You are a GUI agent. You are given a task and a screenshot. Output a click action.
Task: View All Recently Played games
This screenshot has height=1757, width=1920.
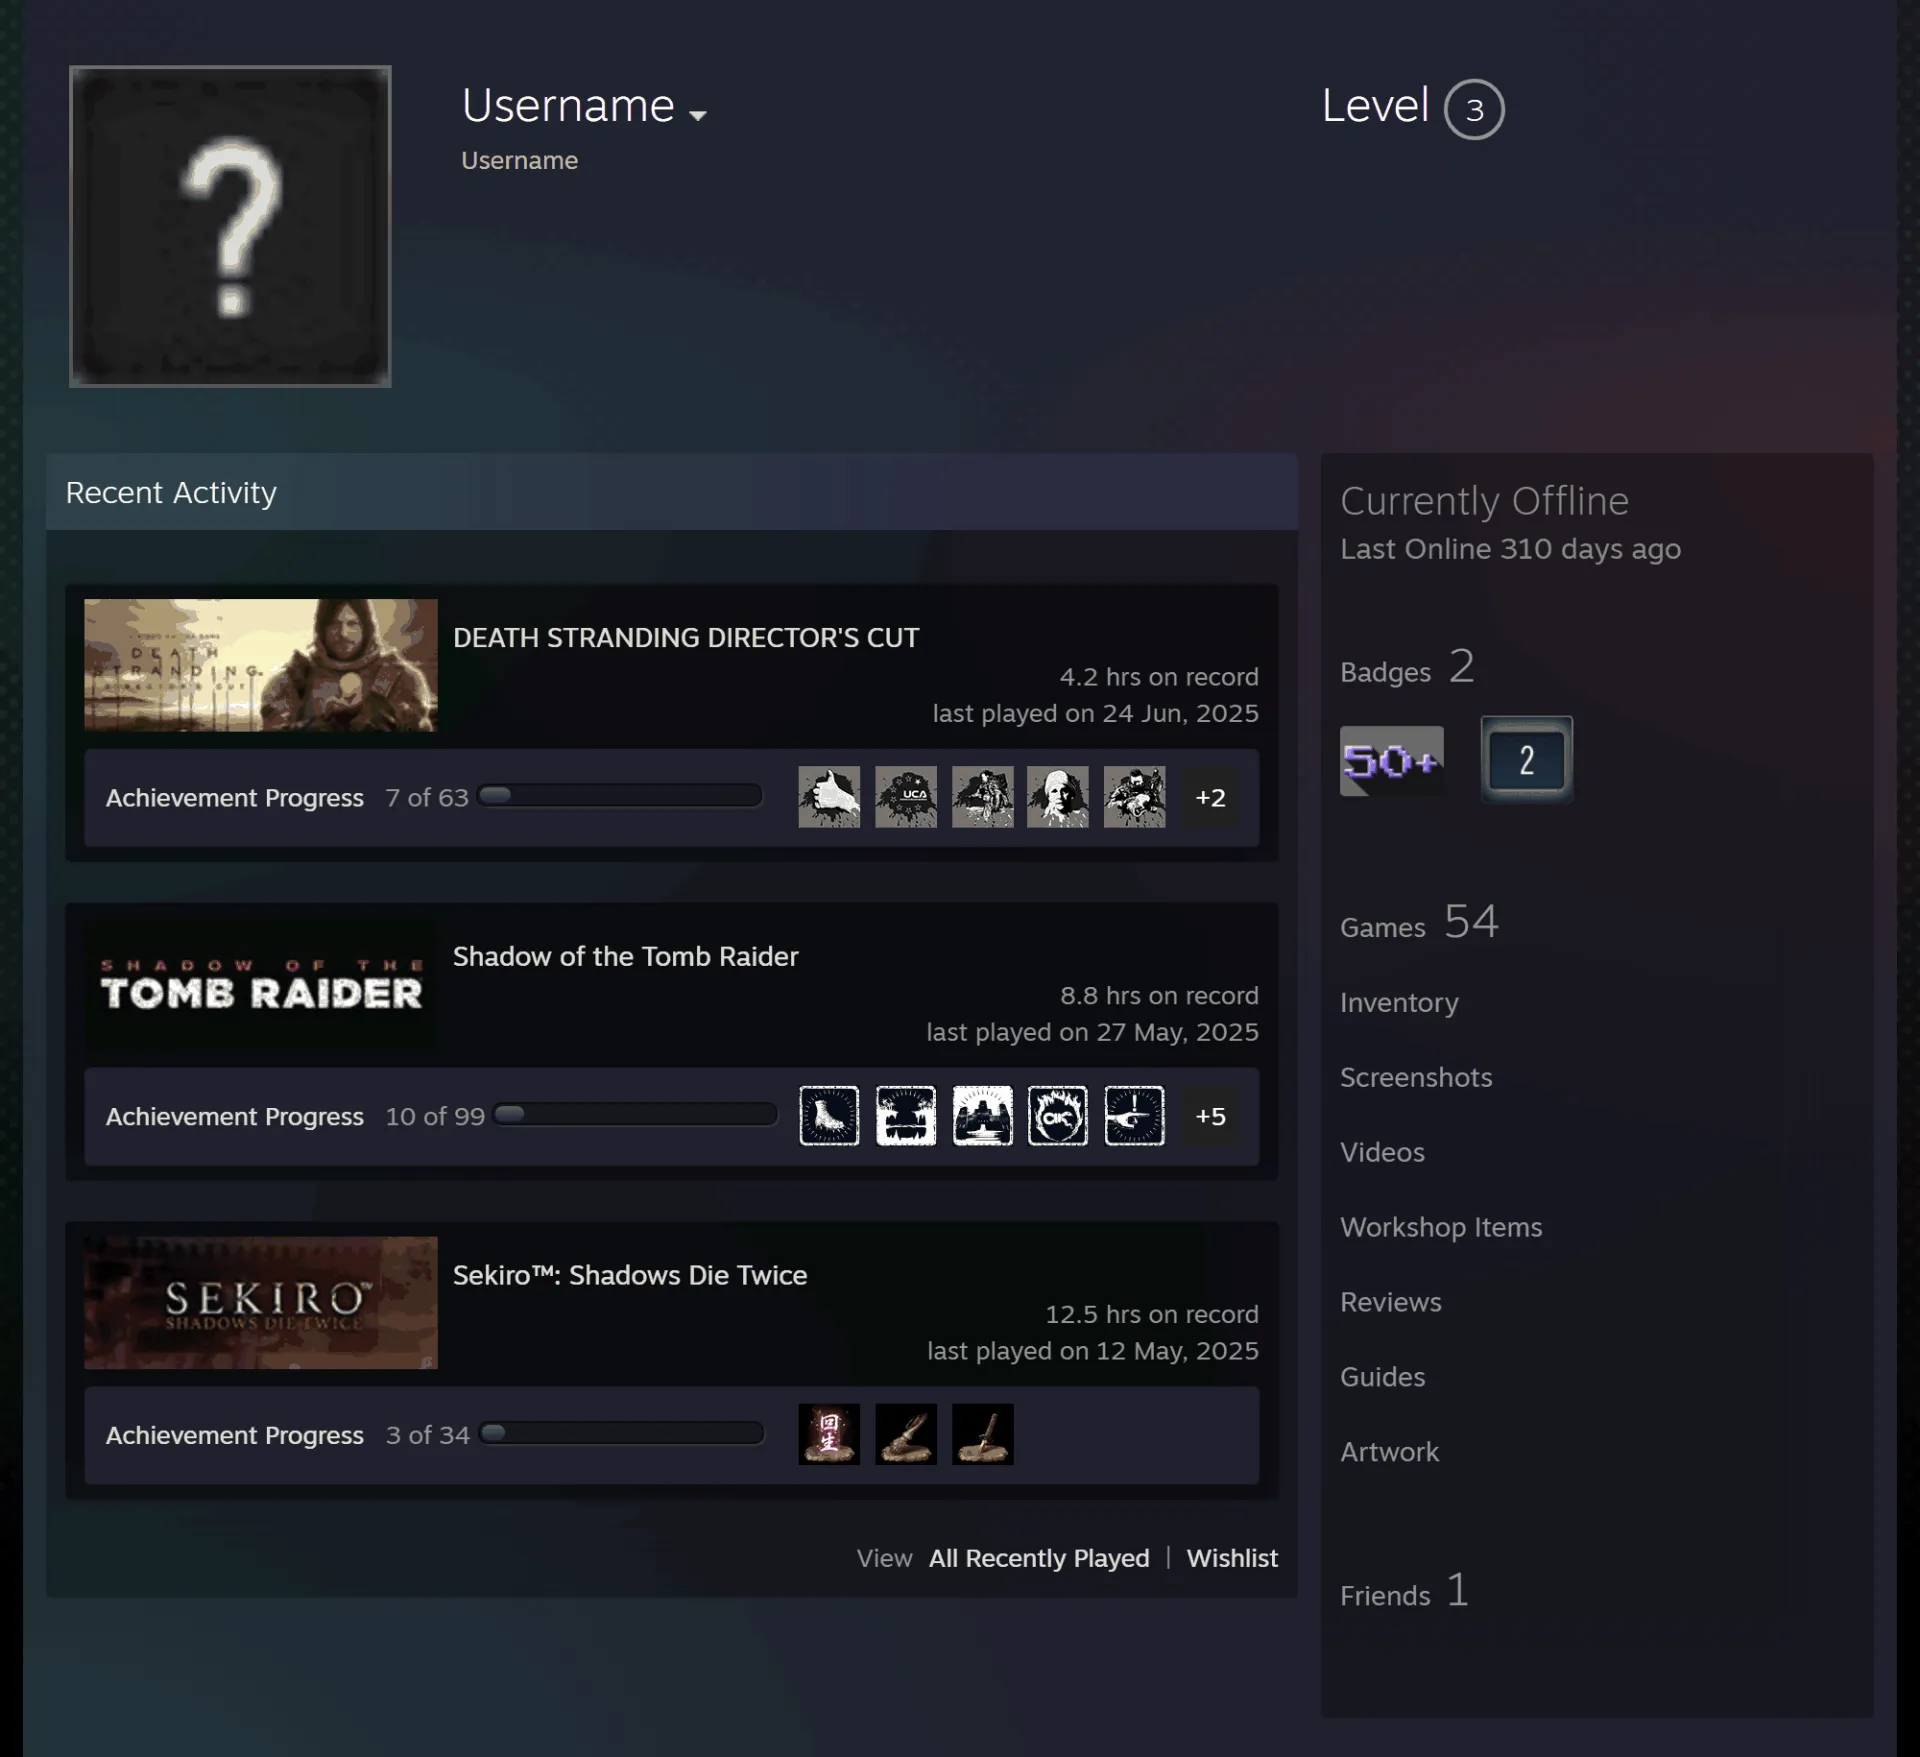[x=1039, y=1558]
